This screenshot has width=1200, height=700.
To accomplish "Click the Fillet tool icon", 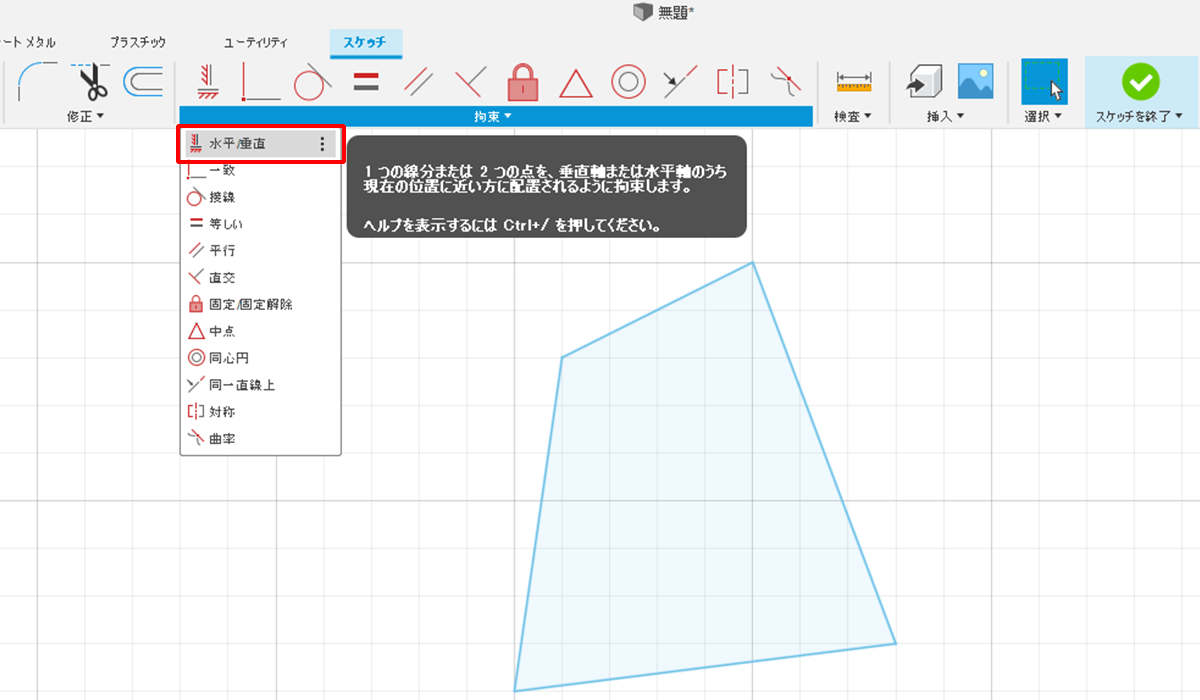I will [x=38, y=82].
